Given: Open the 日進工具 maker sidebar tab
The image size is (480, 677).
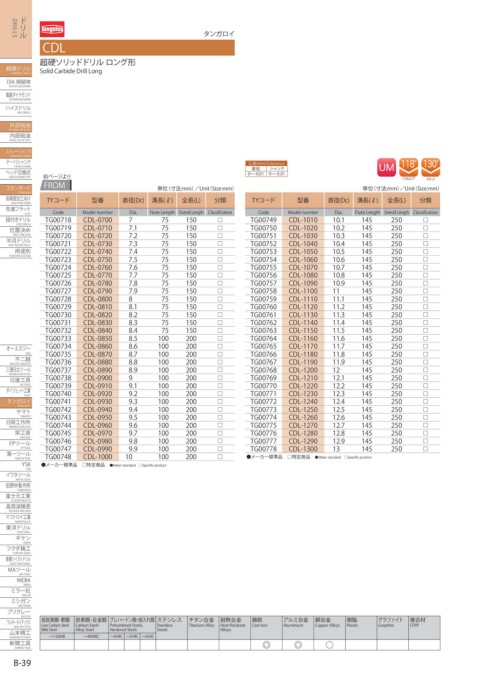Looking at the screenshot, I should pyautogui.click(x=16, y=381).
